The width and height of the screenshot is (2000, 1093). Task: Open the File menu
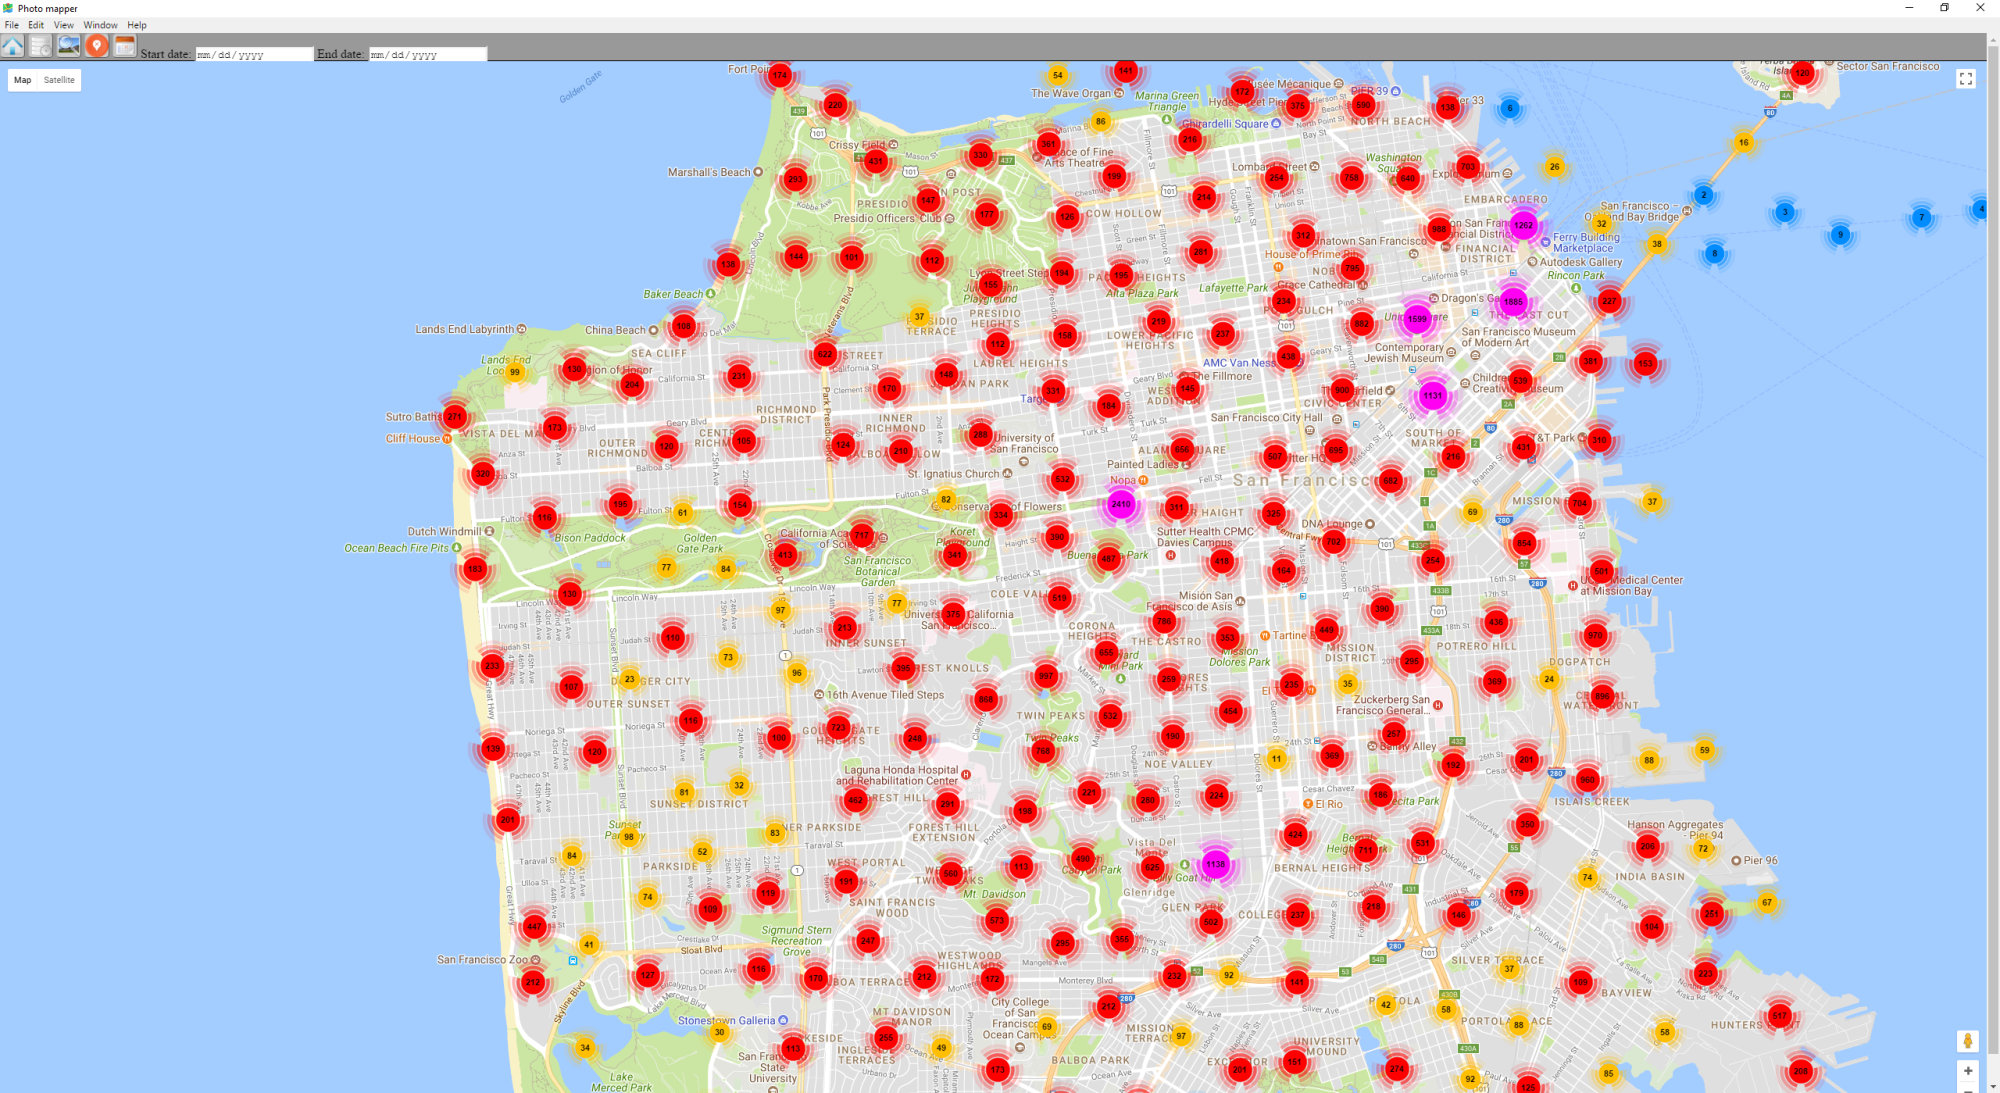point(12,25)
